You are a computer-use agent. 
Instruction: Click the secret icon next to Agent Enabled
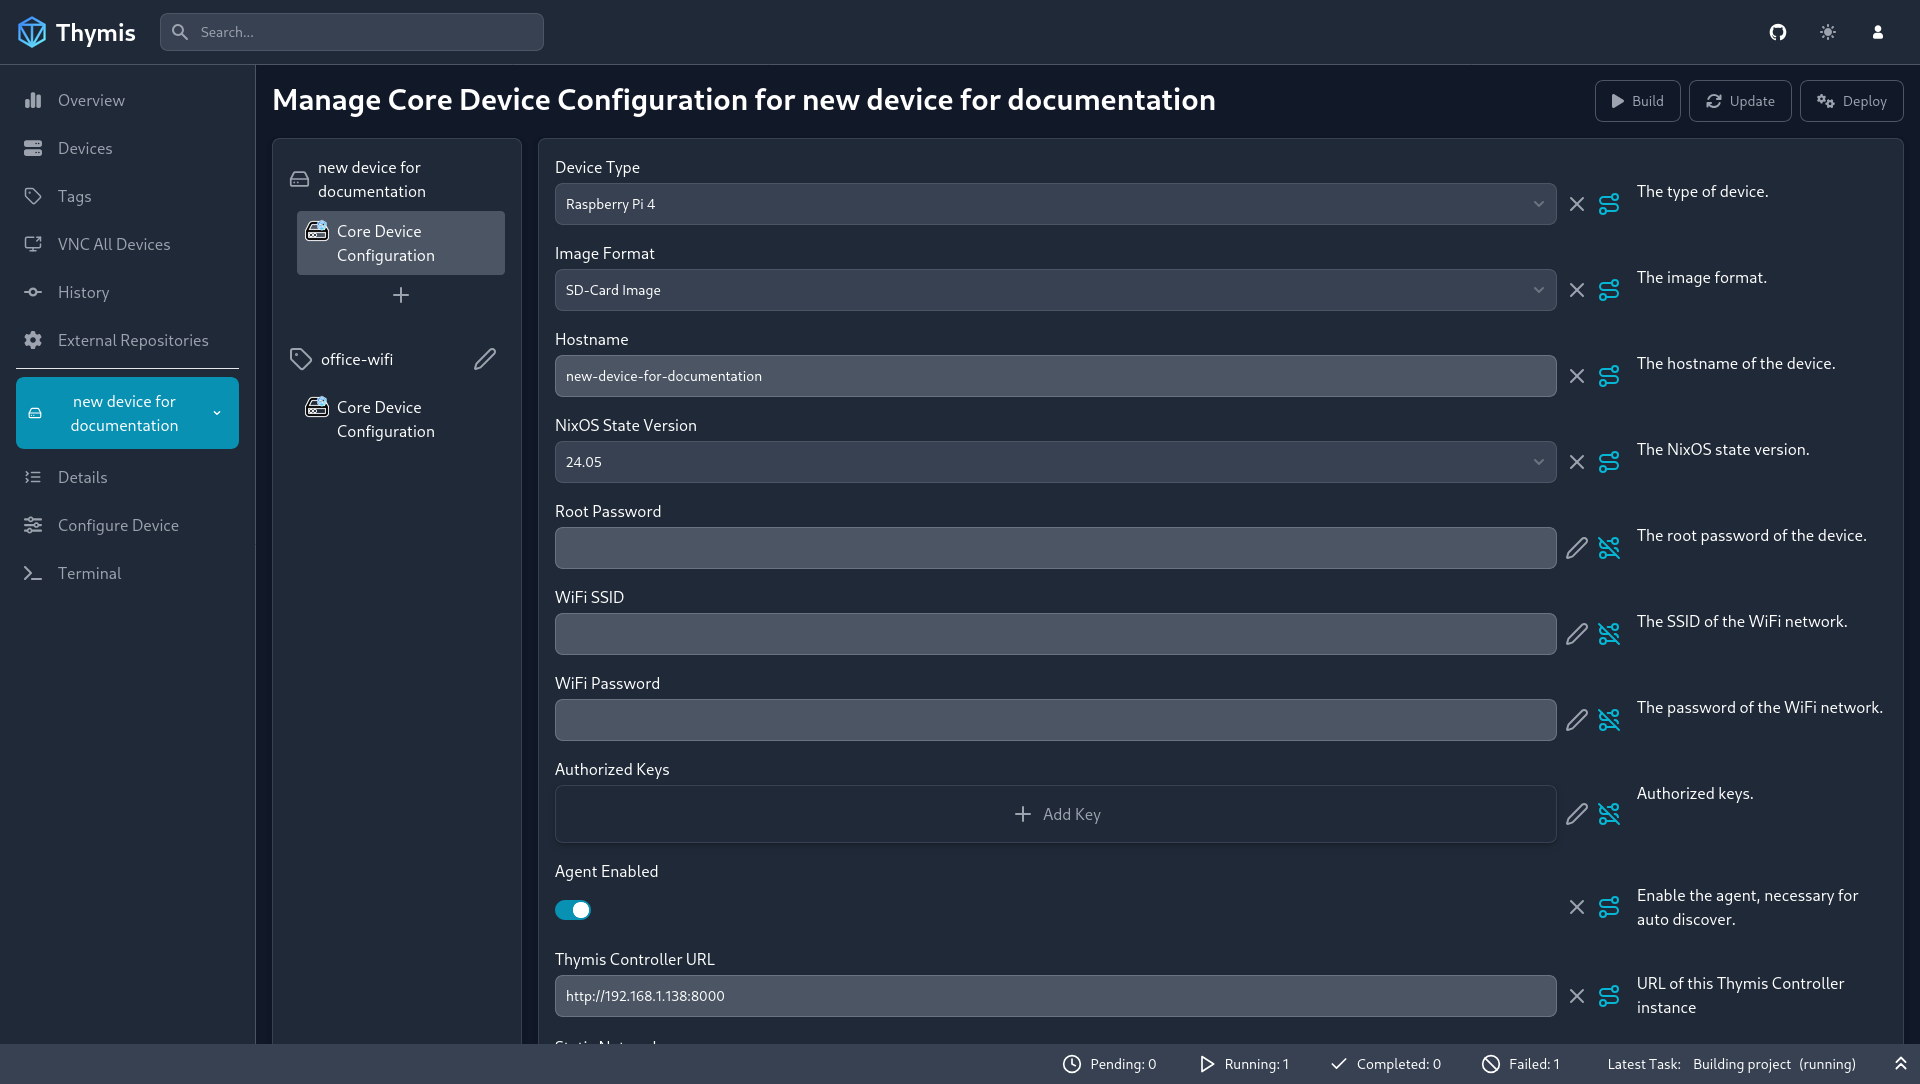pyautogui.click(x=1609, y=907)
